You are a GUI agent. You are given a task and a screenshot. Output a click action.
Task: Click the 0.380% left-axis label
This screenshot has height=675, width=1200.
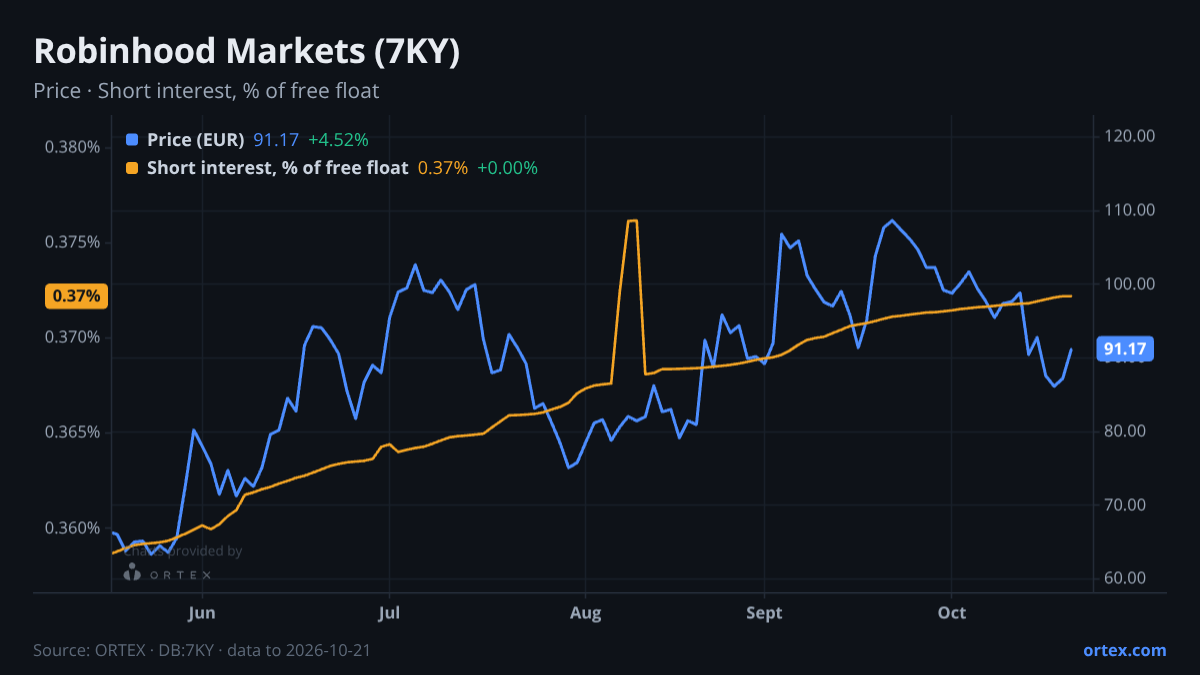tap(73, 147)
